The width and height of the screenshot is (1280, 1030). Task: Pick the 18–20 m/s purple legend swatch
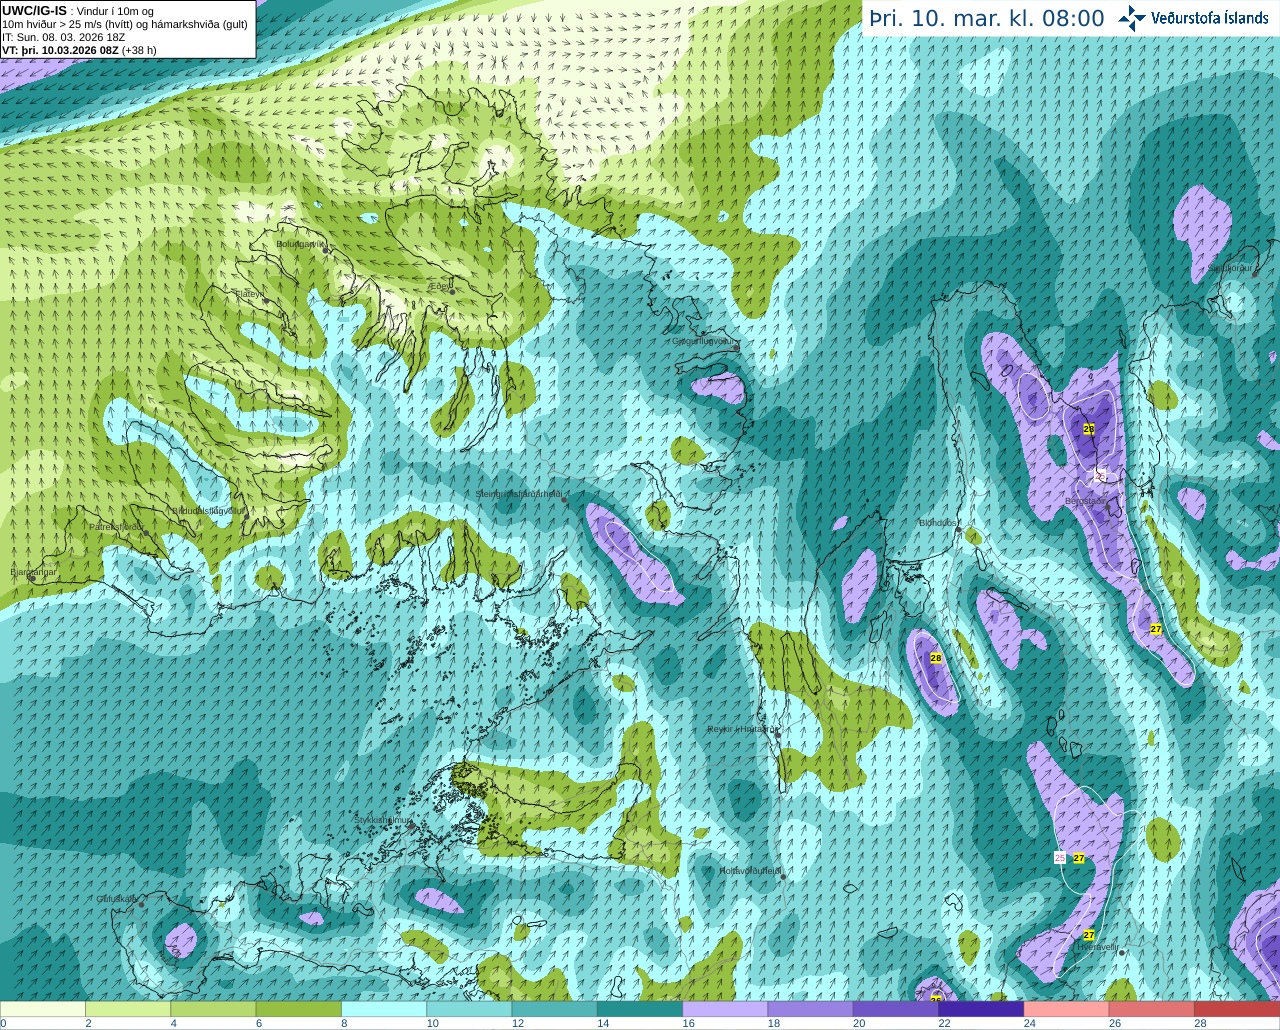tap(811, 1008)
